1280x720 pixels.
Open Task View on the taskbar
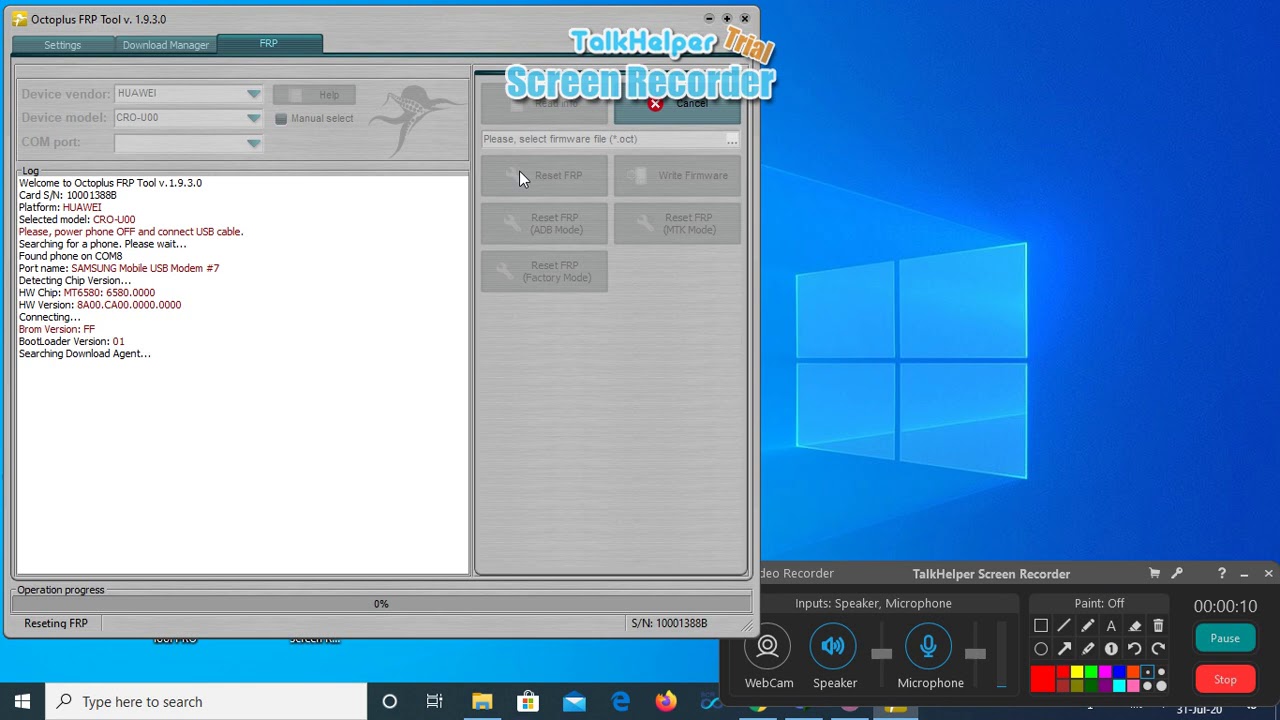coord(435,701)
